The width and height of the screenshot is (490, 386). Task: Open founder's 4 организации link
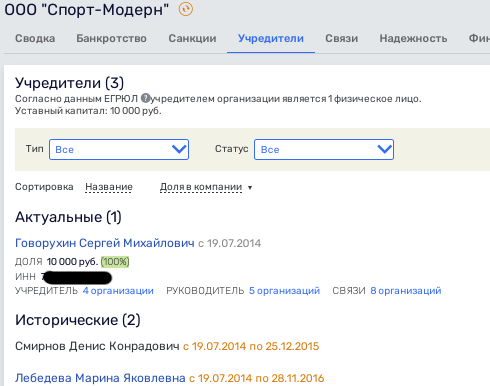118,291
